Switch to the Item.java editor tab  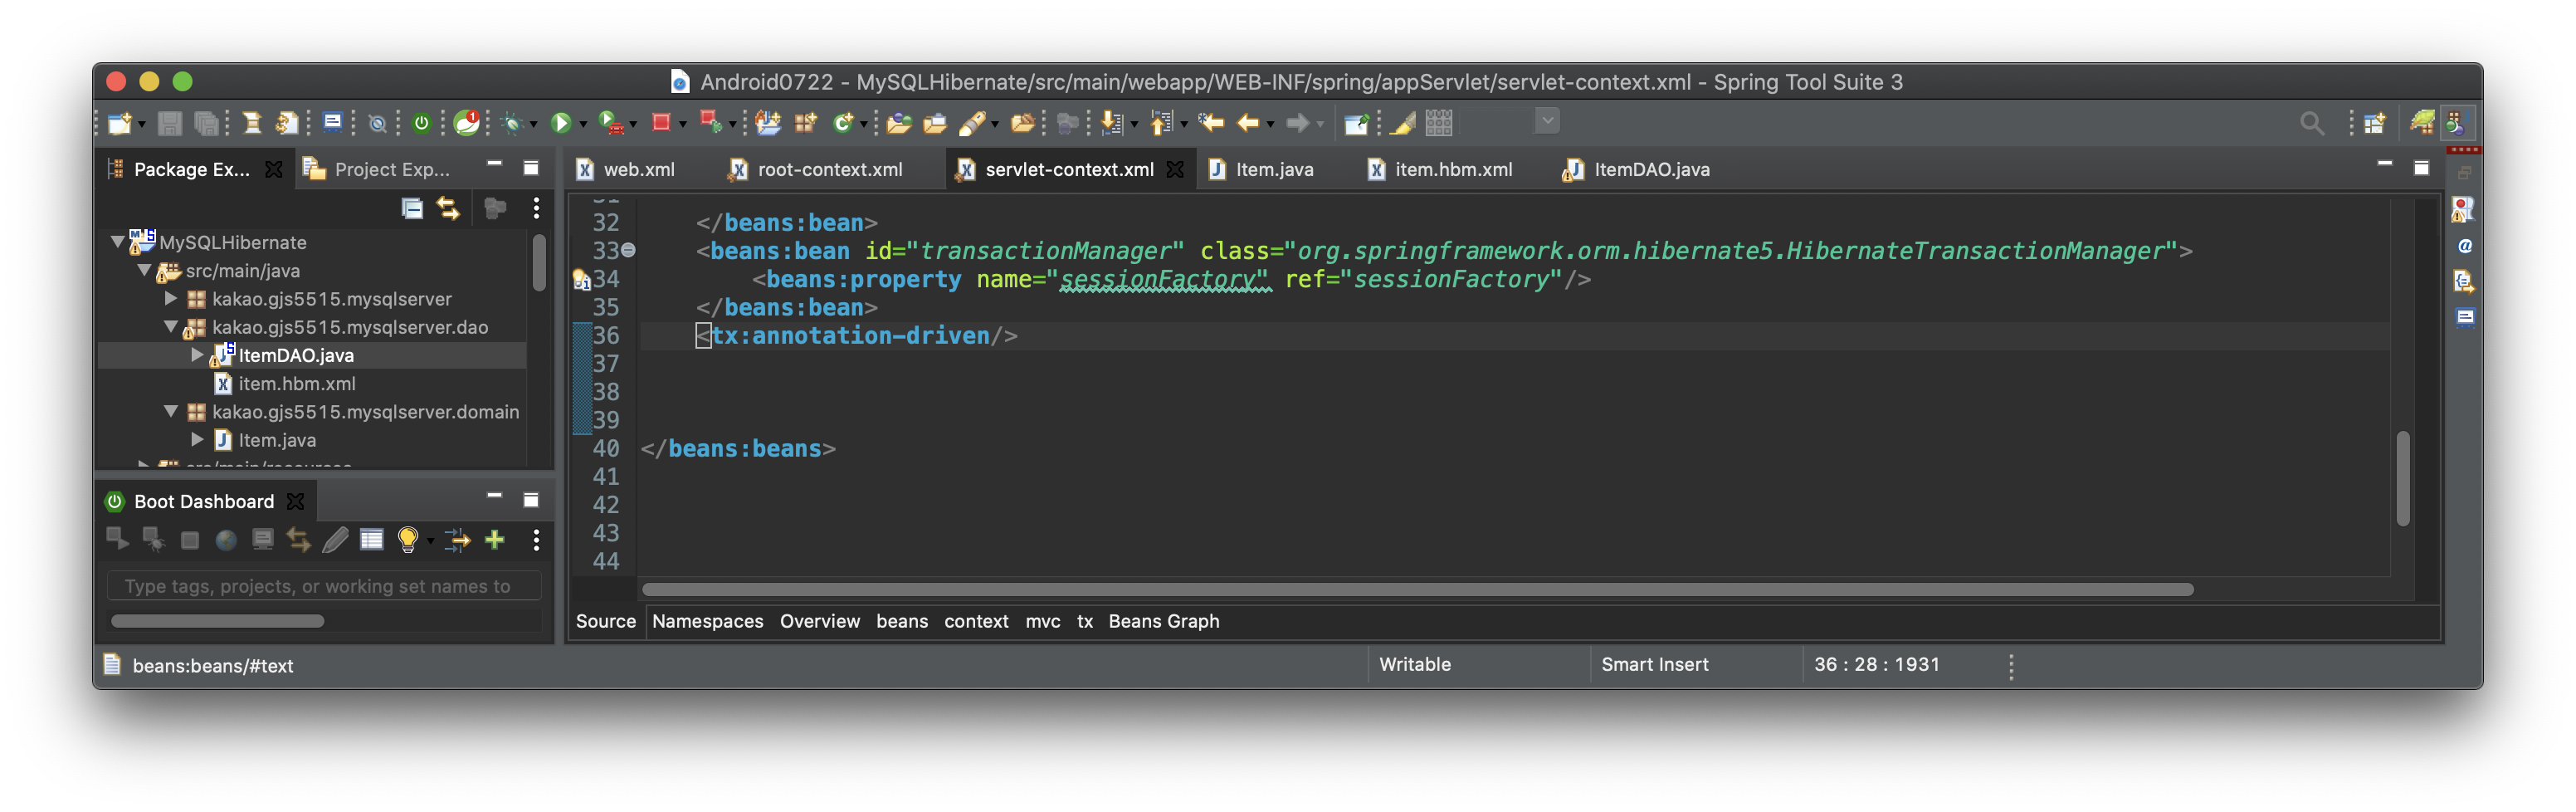[x=1261, y=170]
